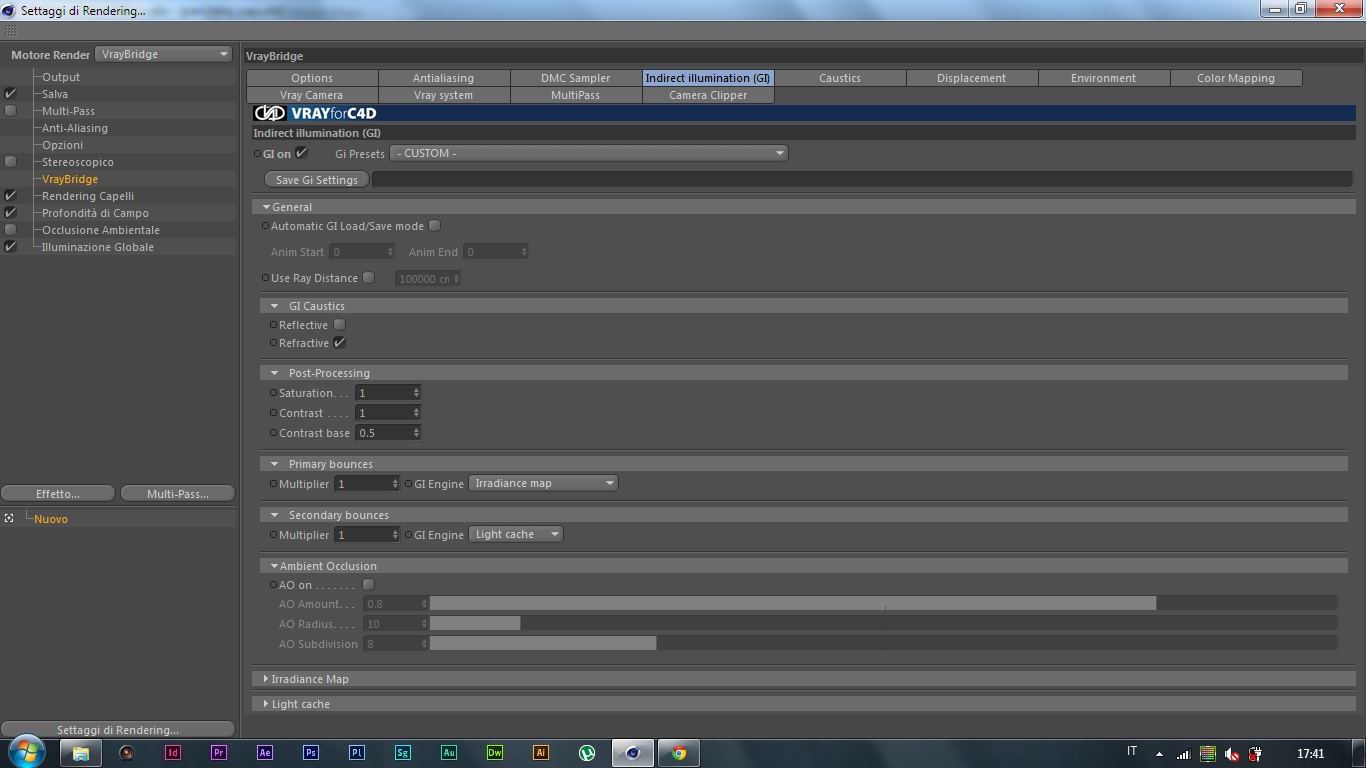Open Primary bounces GI Engine dropdown
Screen dimensions: 1366x768
click(543, 483)
